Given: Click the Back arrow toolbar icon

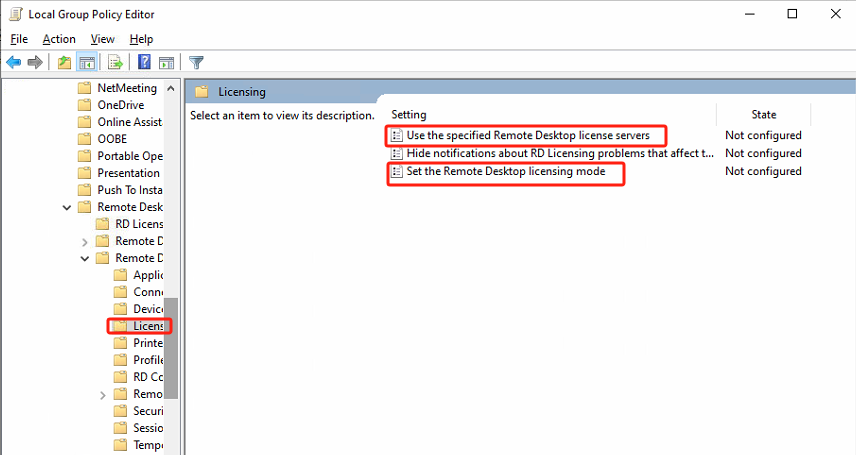Looking at the screenshot, I should pyautogui.click(x=14, y=62).
